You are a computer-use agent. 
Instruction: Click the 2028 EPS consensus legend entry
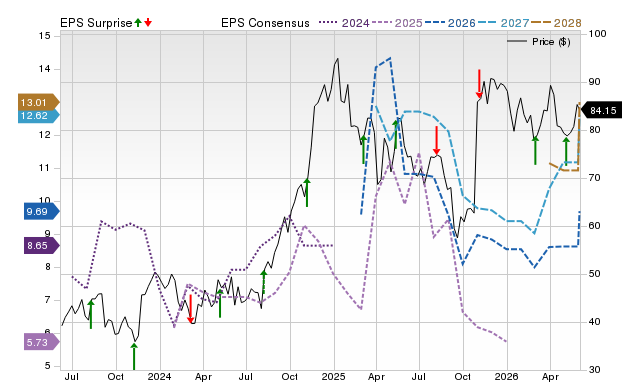556,23
